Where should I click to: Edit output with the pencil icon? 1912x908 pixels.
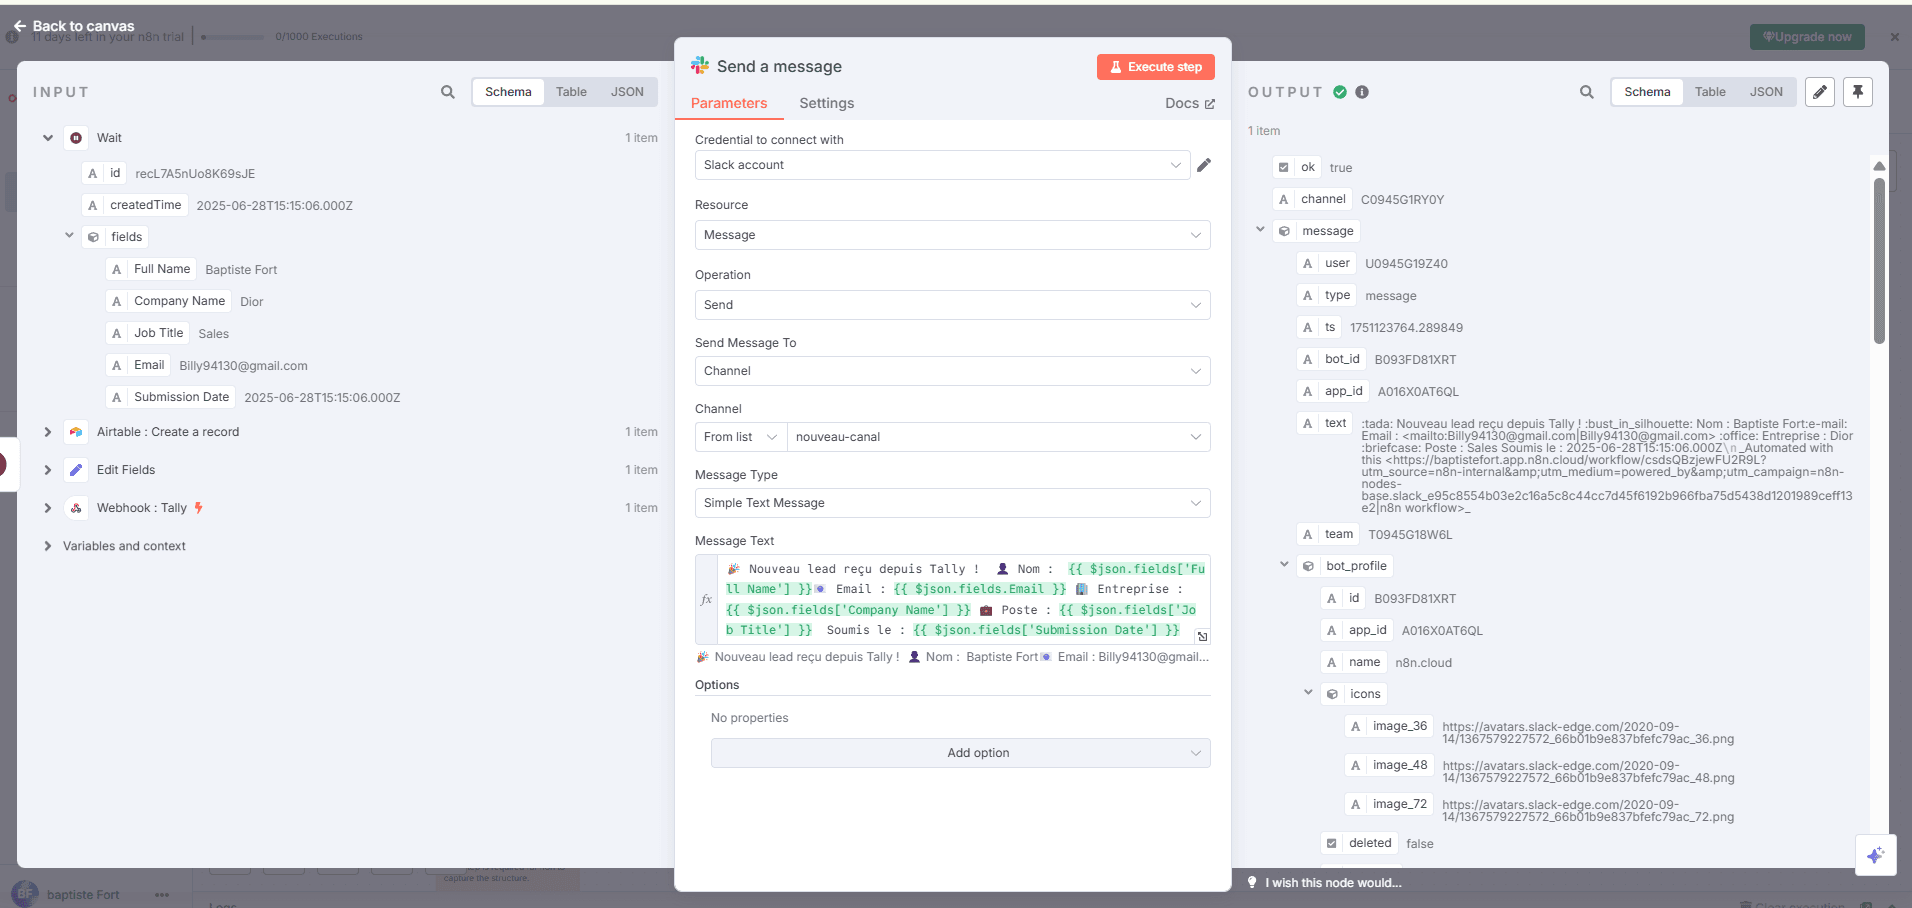(x=1820, y=92)
